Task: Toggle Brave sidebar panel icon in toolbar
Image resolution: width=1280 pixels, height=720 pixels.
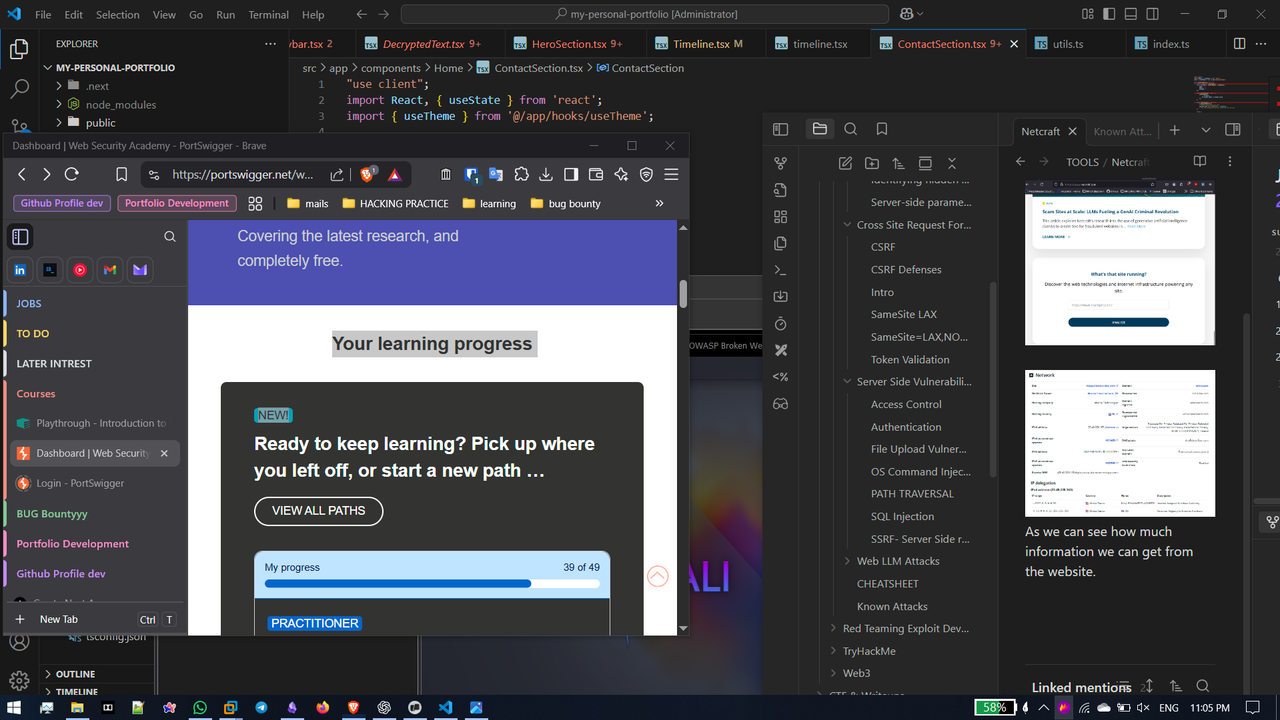Action: (x=571, y=174)
